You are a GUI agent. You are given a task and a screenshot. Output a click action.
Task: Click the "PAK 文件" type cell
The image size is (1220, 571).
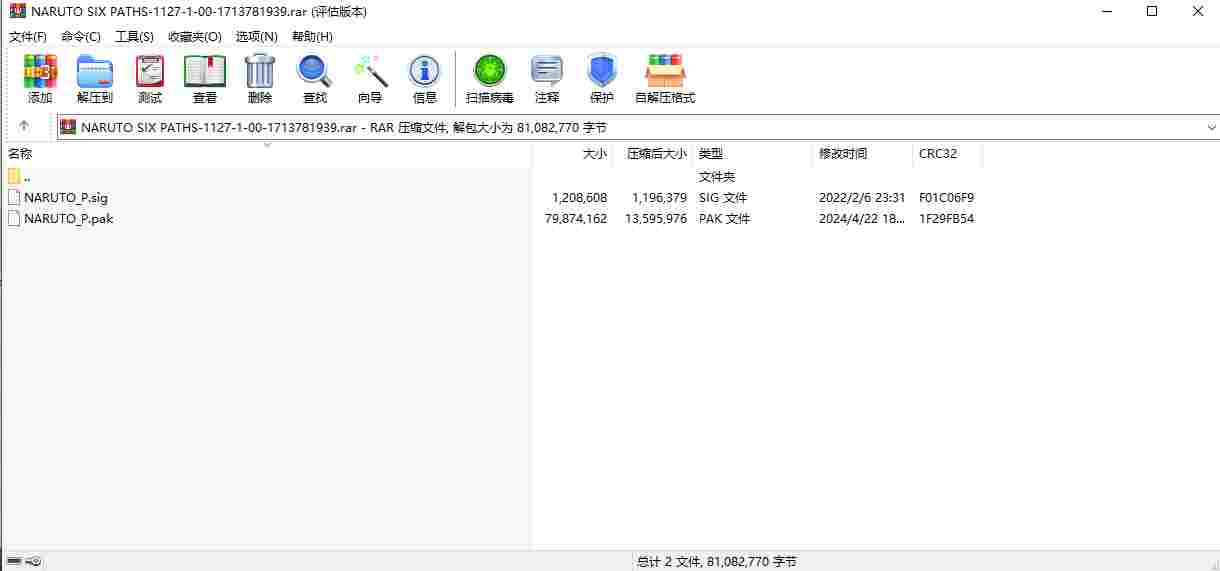(x=724, y=218)
